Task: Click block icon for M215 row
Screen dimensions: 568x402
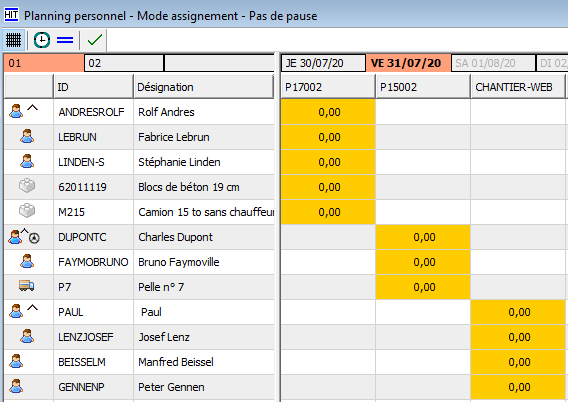Action: click(x=27, y=211)
